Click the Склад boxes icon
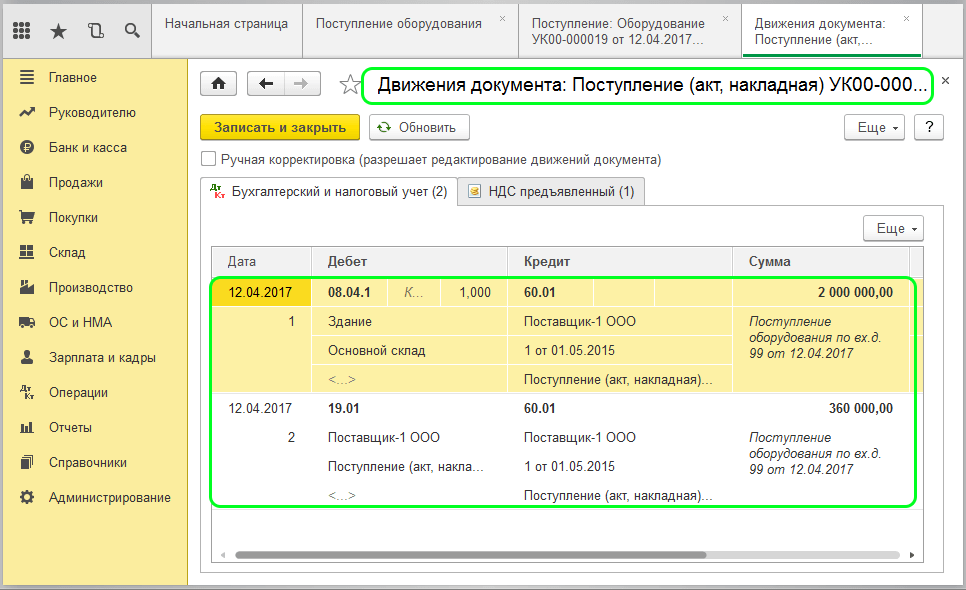 click(x=26, y=253)
